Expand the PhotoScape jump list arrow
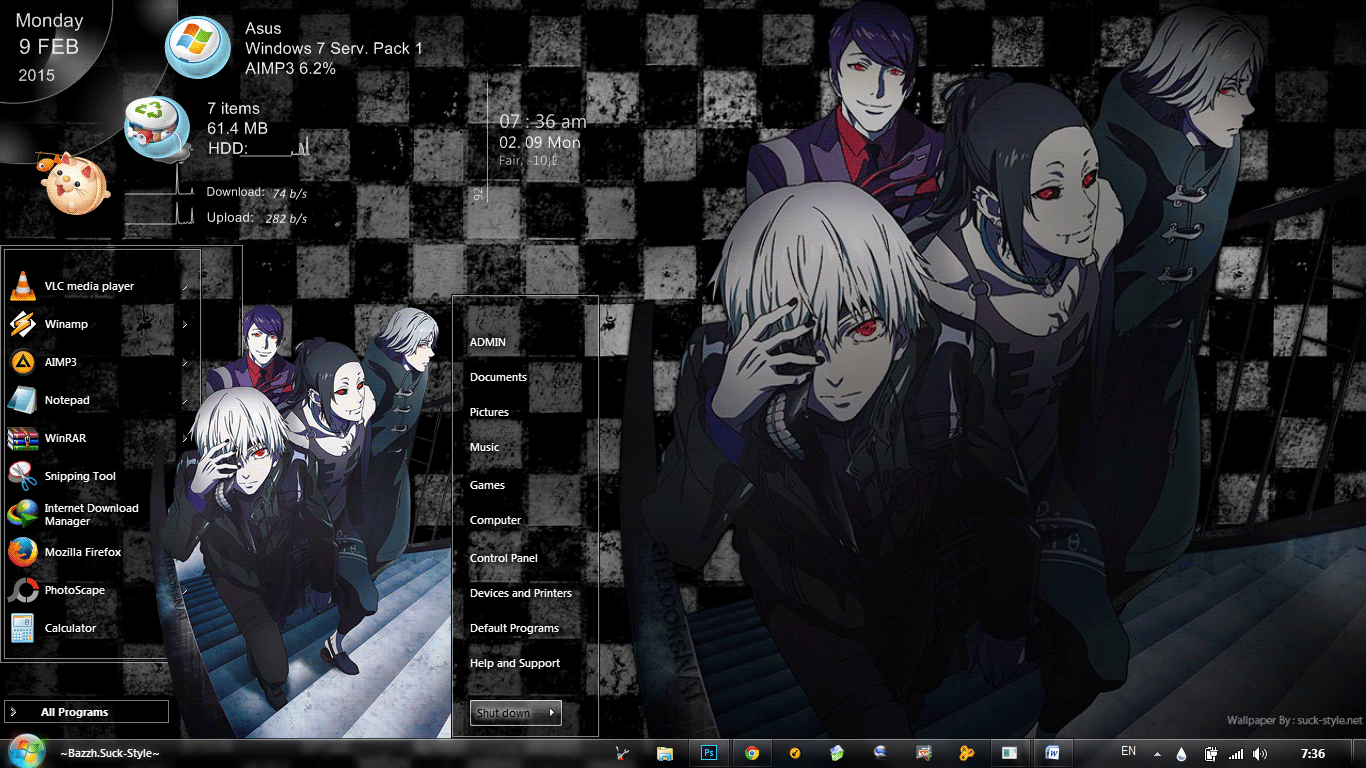This screenshot has height=768, width=1366. pos(185,591)
